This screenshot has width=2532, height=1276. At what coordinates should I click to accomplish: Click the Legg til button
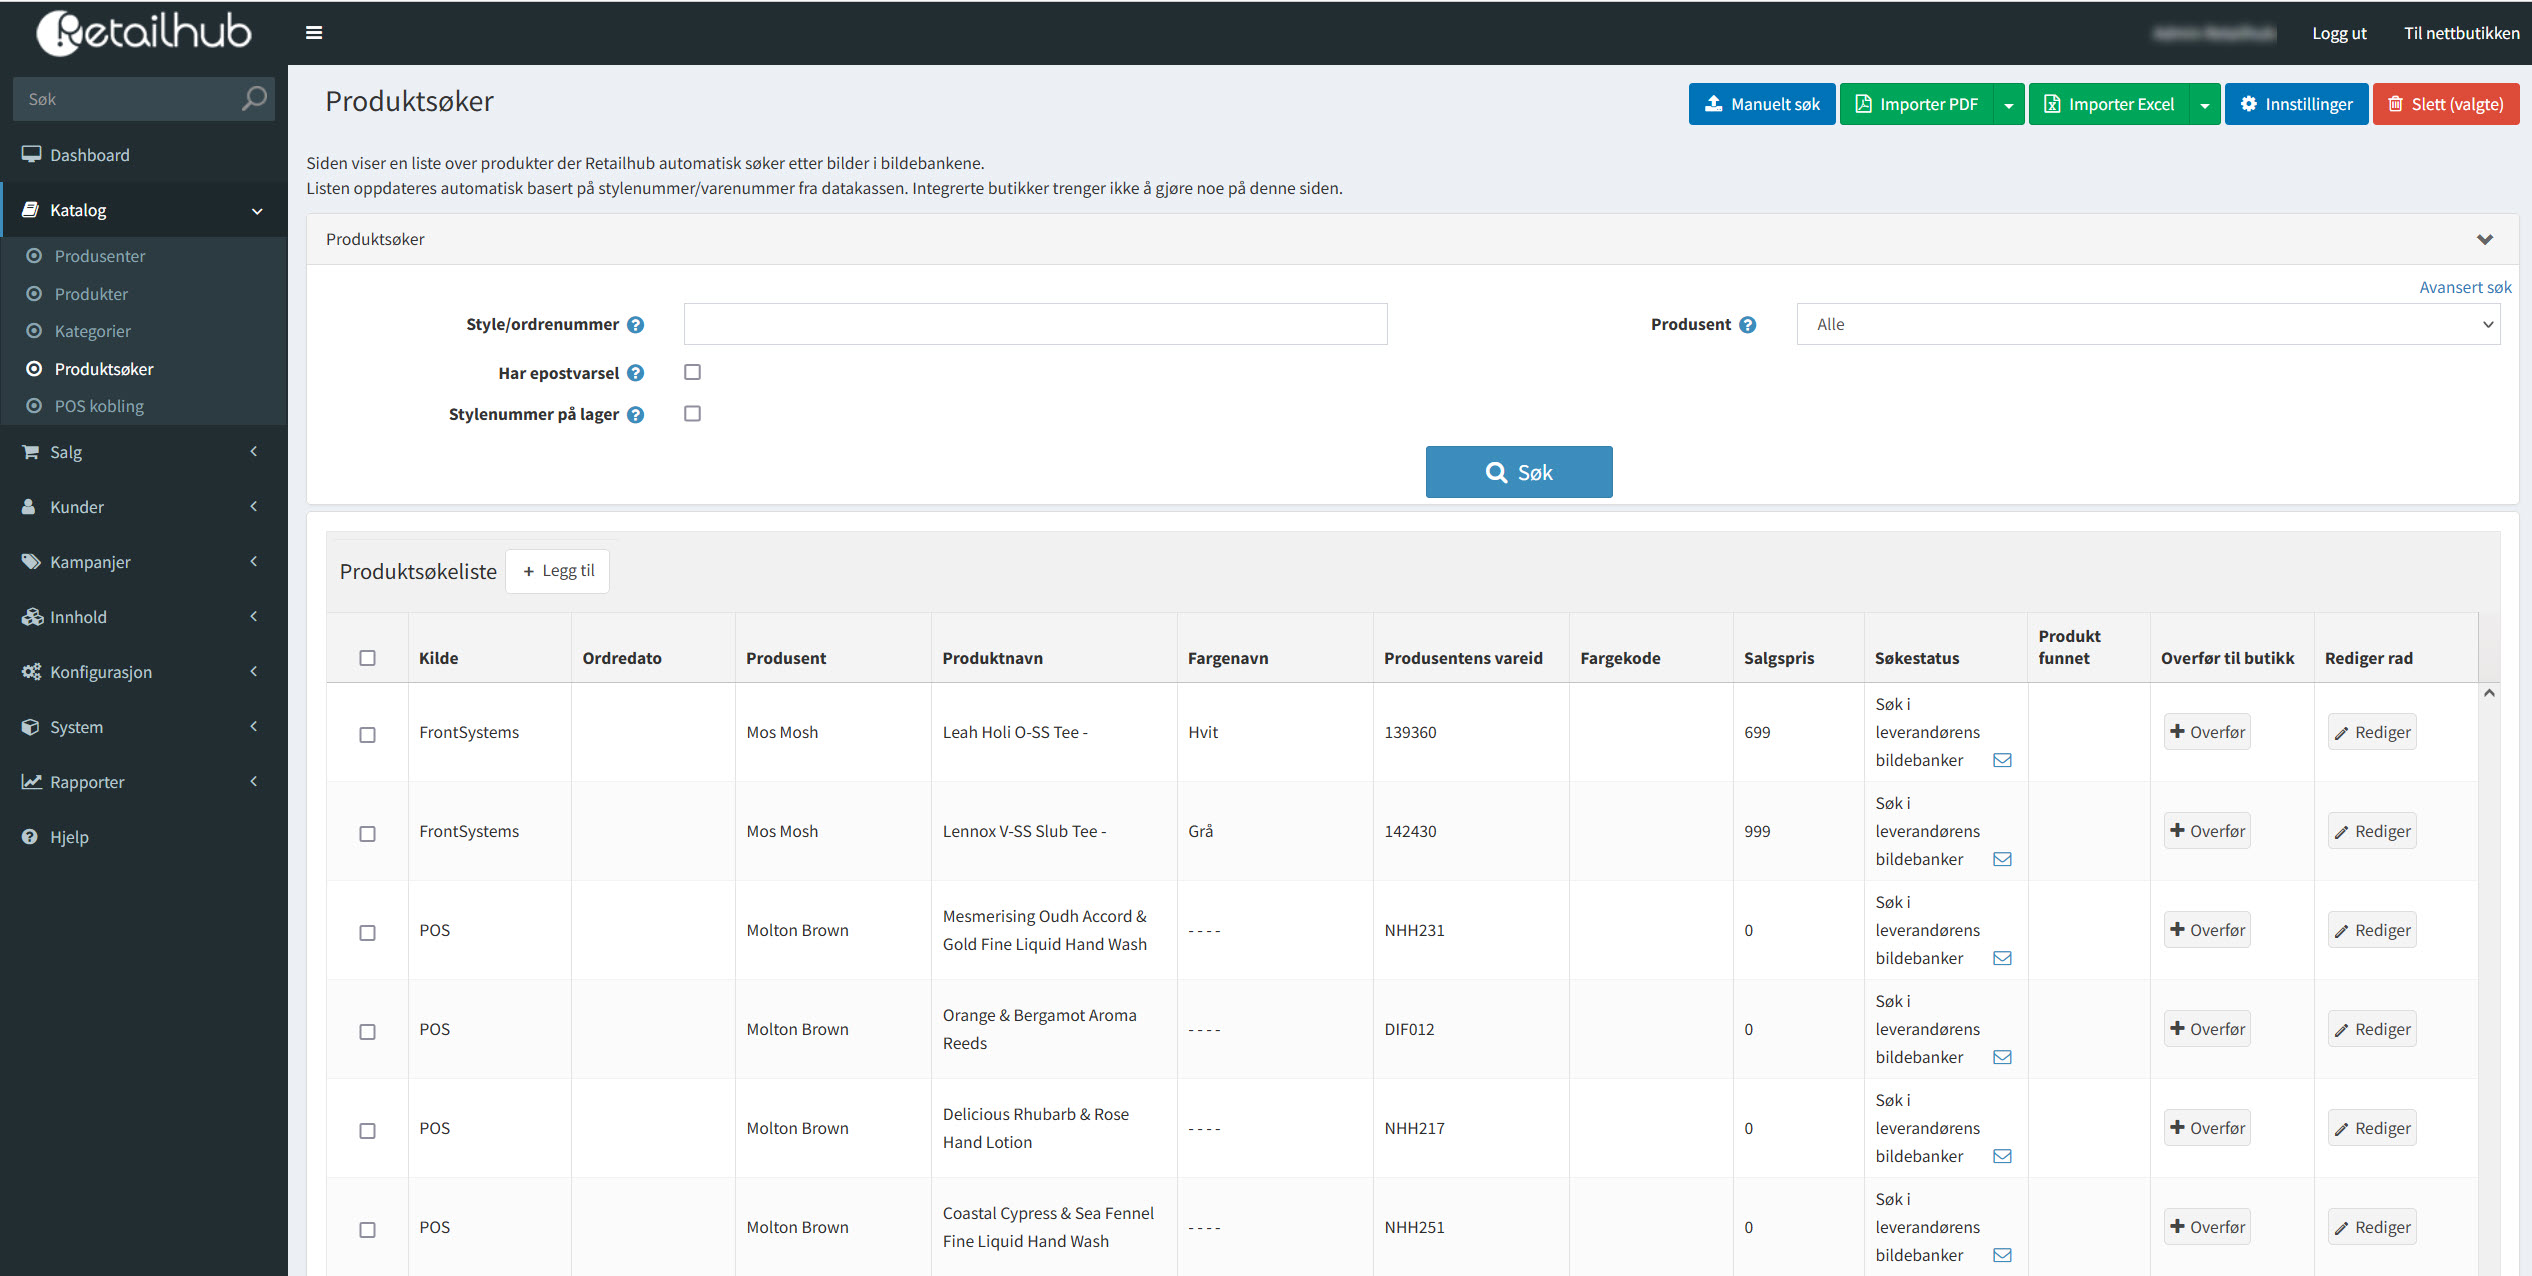click(x=558, y=571)
